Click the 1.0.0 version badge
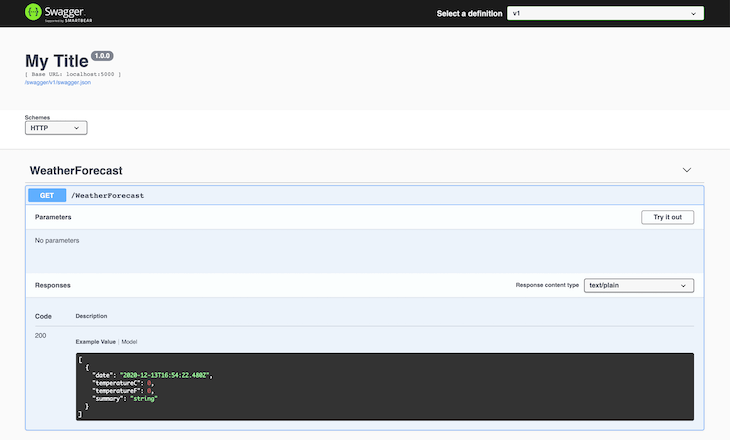This screenshot has height=440, width=730. (x=102, y=56)
